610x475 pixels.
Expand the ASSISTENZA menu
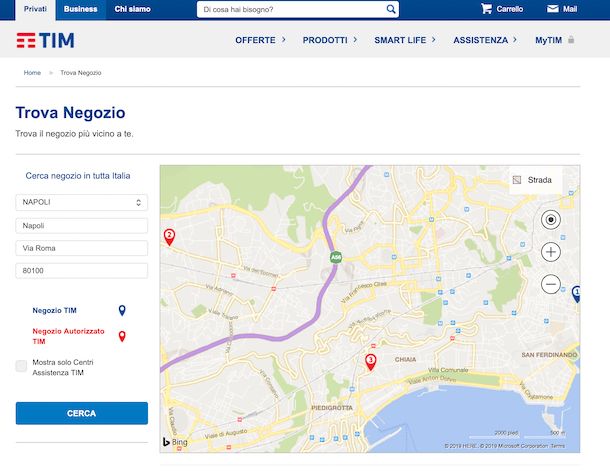tap(485, 40)
